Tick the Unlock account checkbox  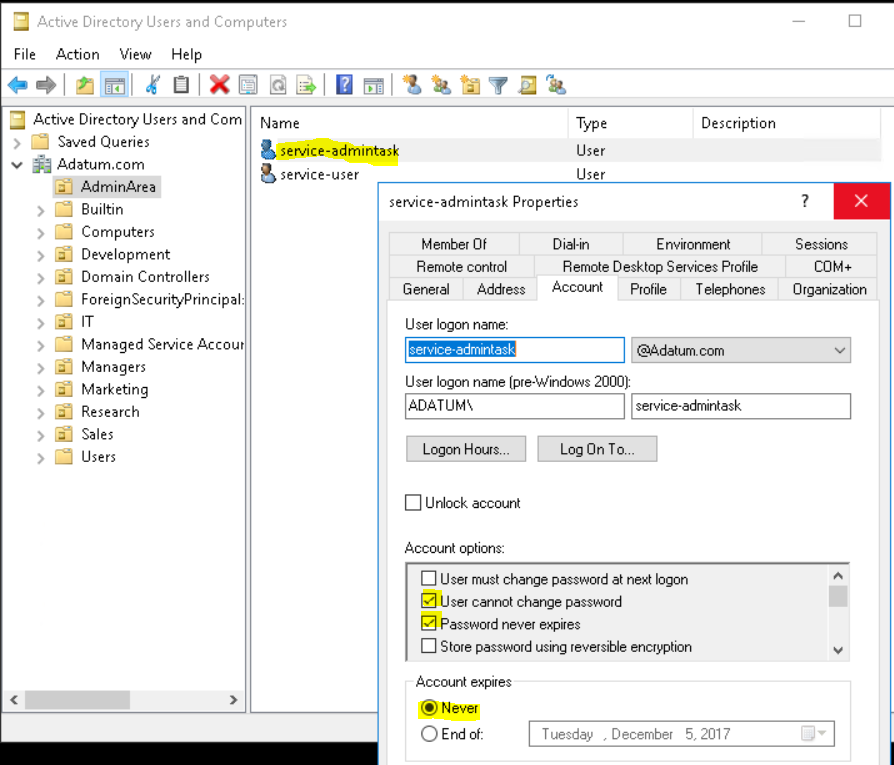pyautogui.click(x=413, y=503)
